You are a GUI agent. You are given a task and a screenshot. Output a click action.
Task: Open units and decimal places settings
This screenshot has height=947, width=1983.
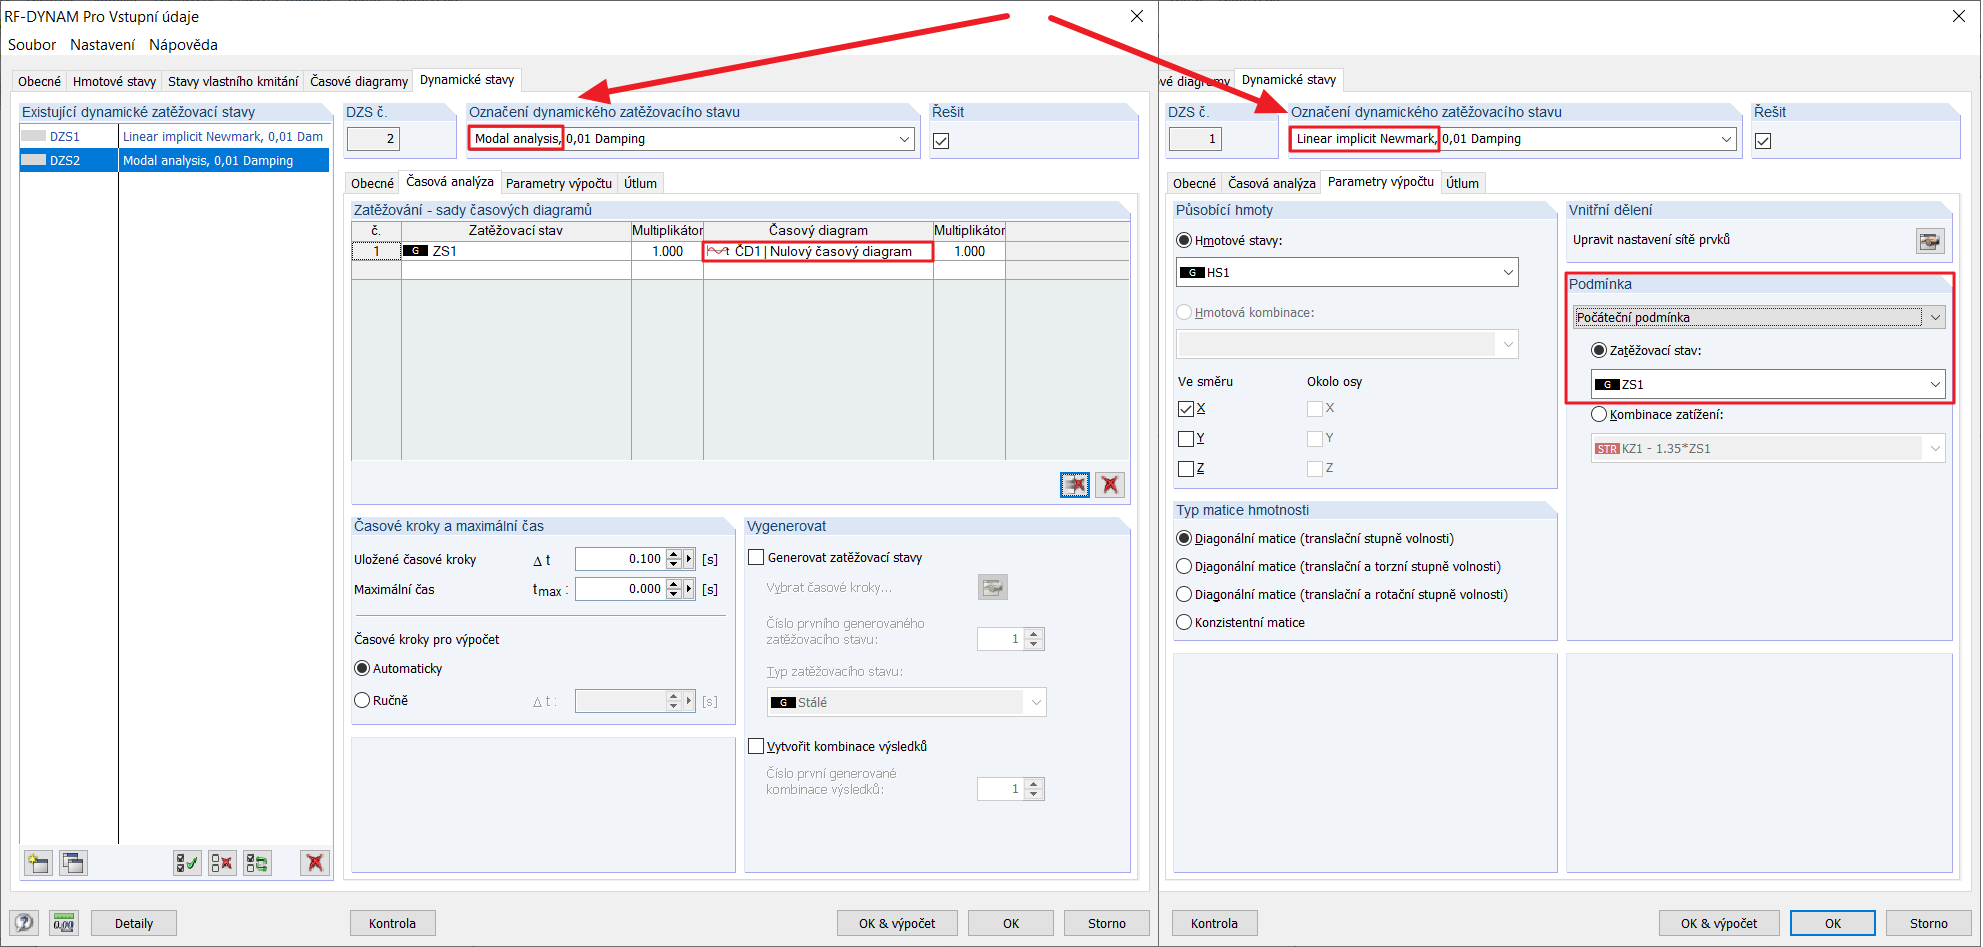64,923
